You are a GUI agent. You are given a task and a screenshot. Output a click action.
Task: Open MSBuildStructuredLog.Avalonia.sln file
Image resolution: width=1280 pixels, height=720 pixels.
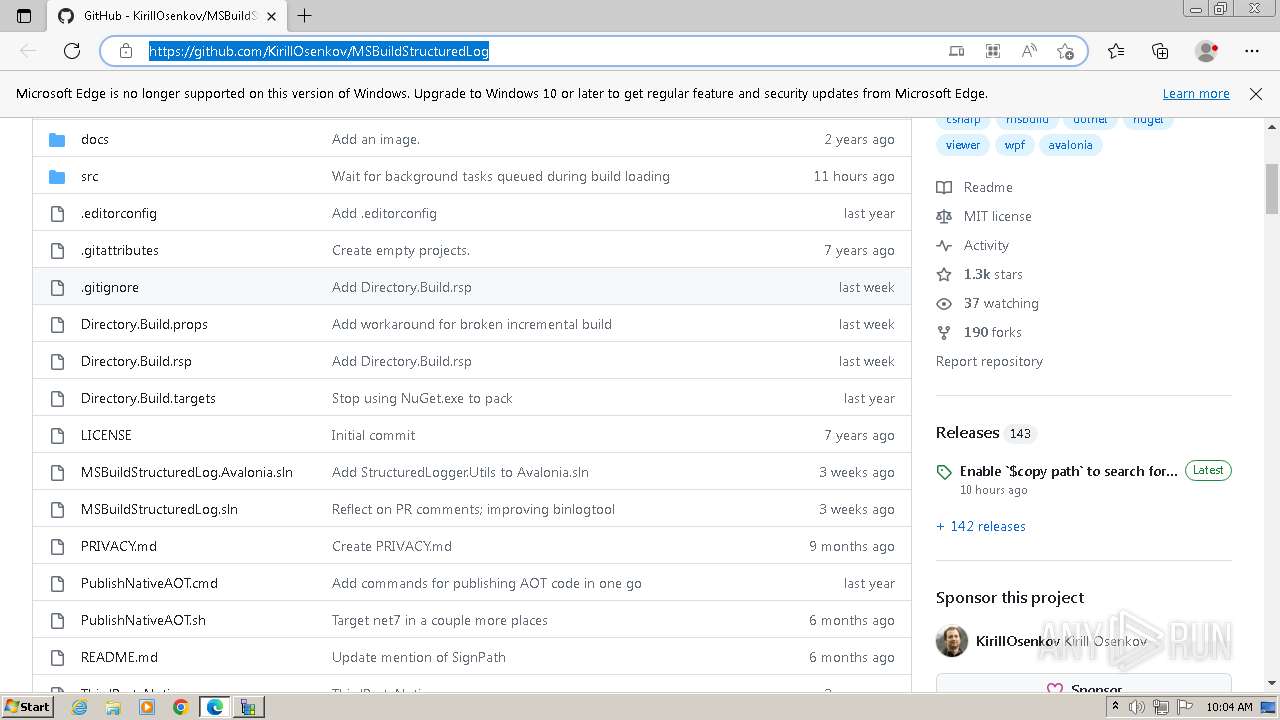[187, 472]
